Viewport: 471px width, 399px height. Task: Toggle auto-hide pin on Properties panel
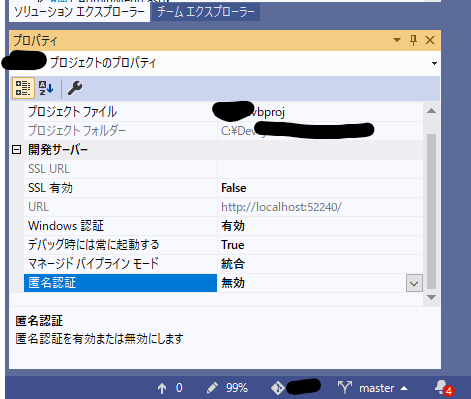point(413,40)
